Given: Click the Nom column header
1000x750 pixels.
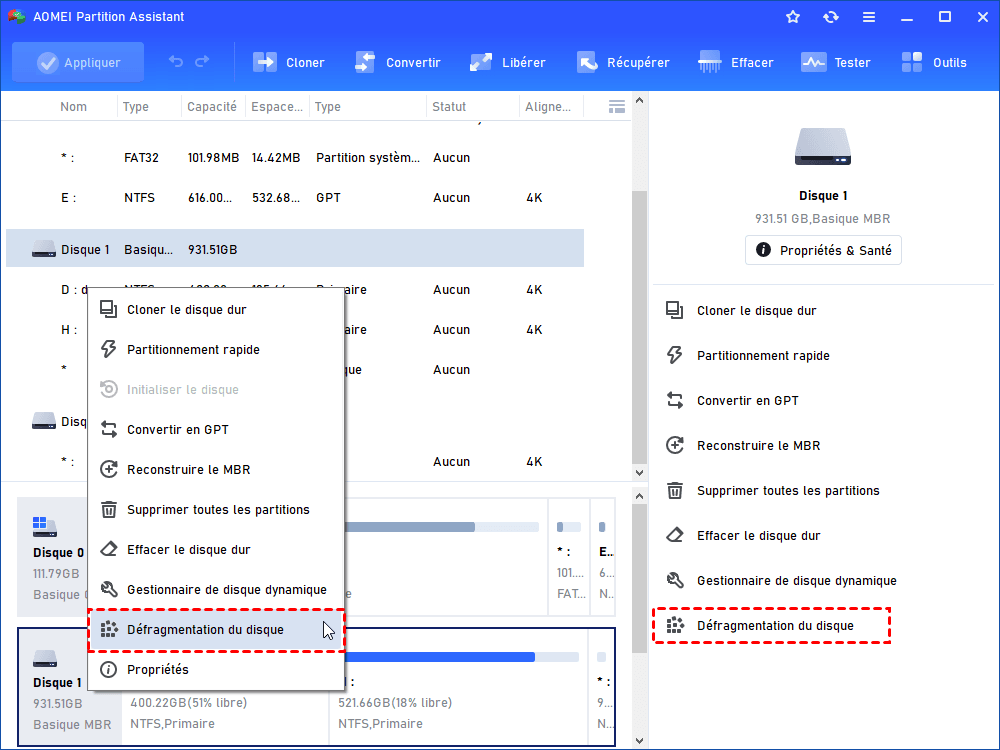Looking at the screenshot, I should tap(73, 107).
